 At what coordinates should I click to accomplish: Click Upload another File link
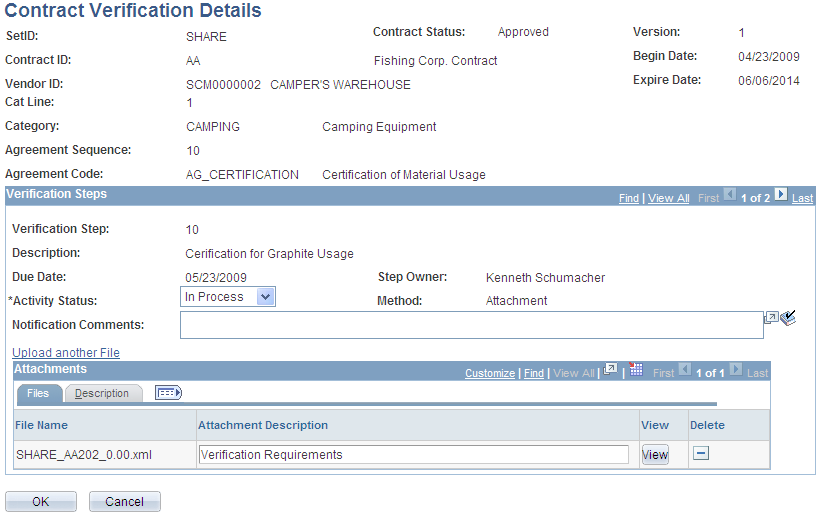(66, 353)
